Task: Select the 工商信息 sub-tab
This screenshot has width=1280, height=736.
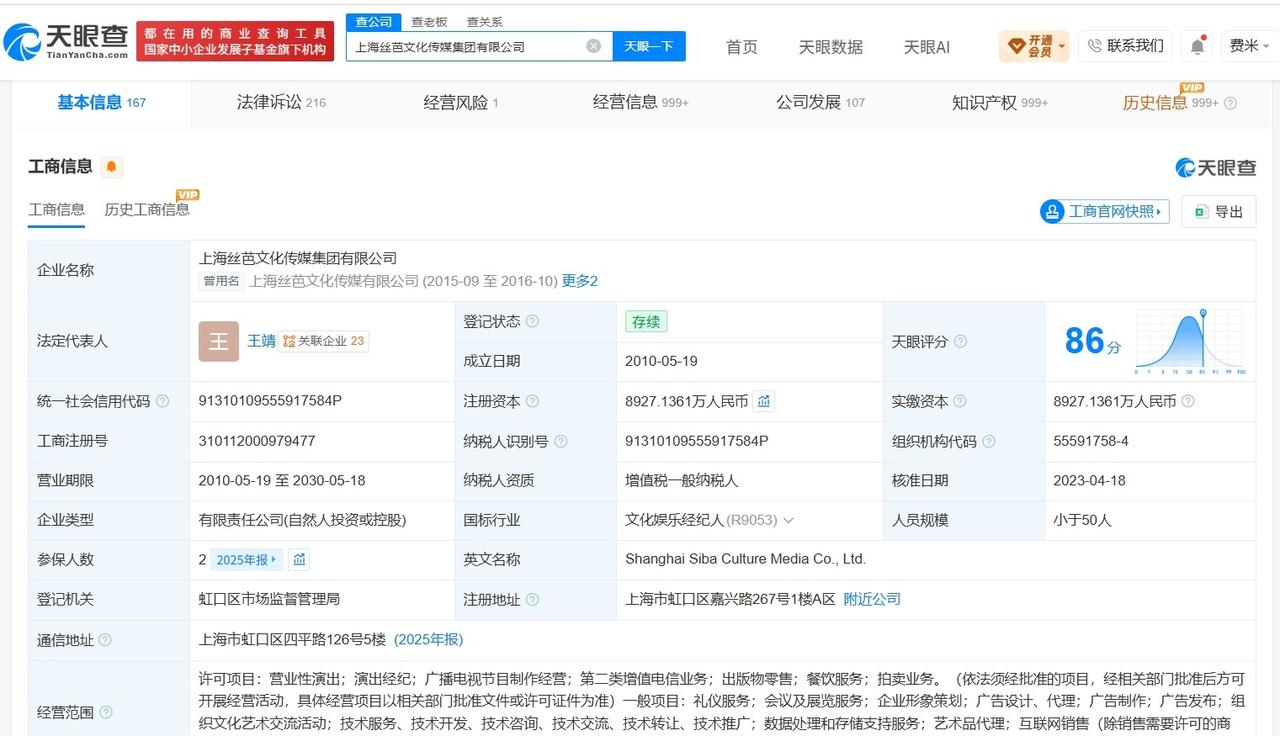Action: [57, 209]
